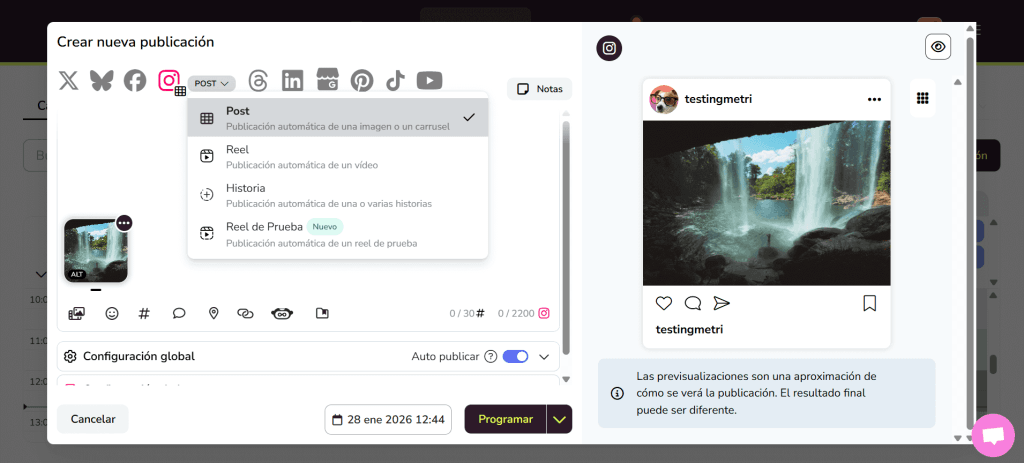Choose Reel from the type menu
The height and width of the screenshot is (463, 1024).
point(338,157)
